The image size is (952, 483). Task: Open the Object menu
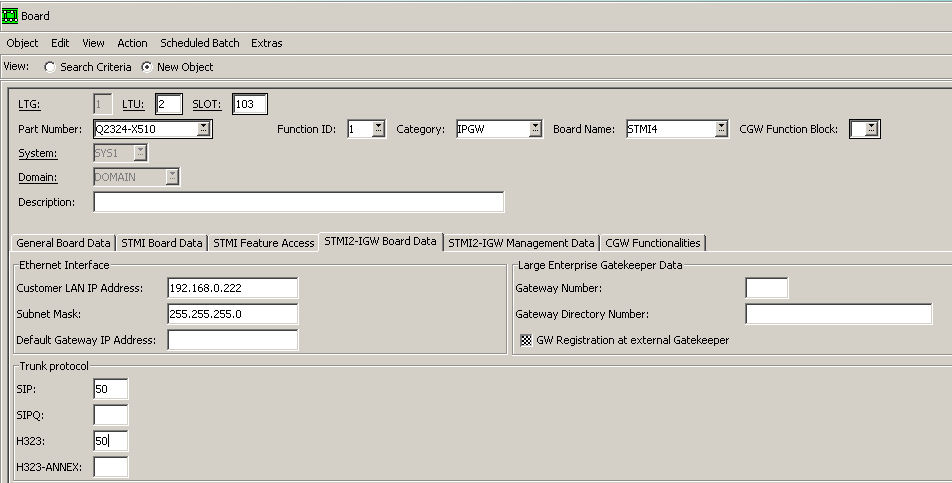[22, 43]
